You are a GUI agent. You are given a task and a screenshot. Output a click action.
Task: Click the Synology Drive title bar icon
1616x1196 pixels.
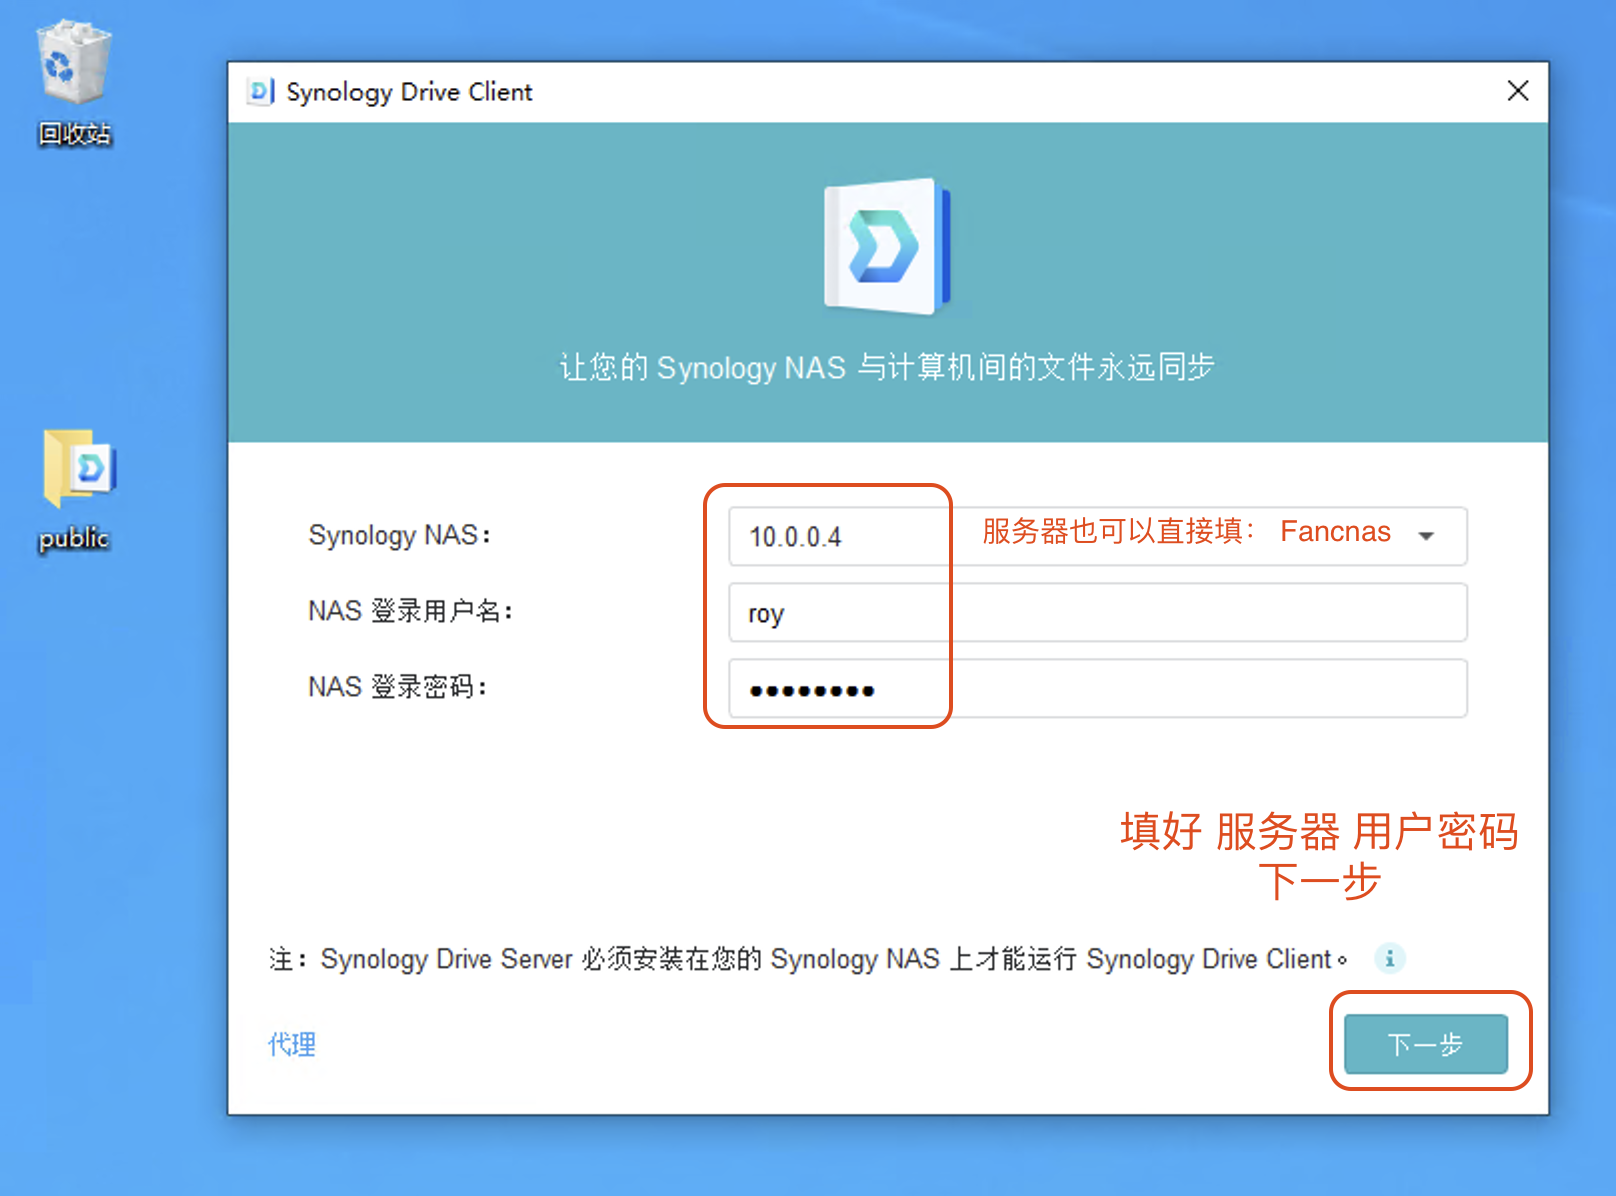[x=260, y=92]
